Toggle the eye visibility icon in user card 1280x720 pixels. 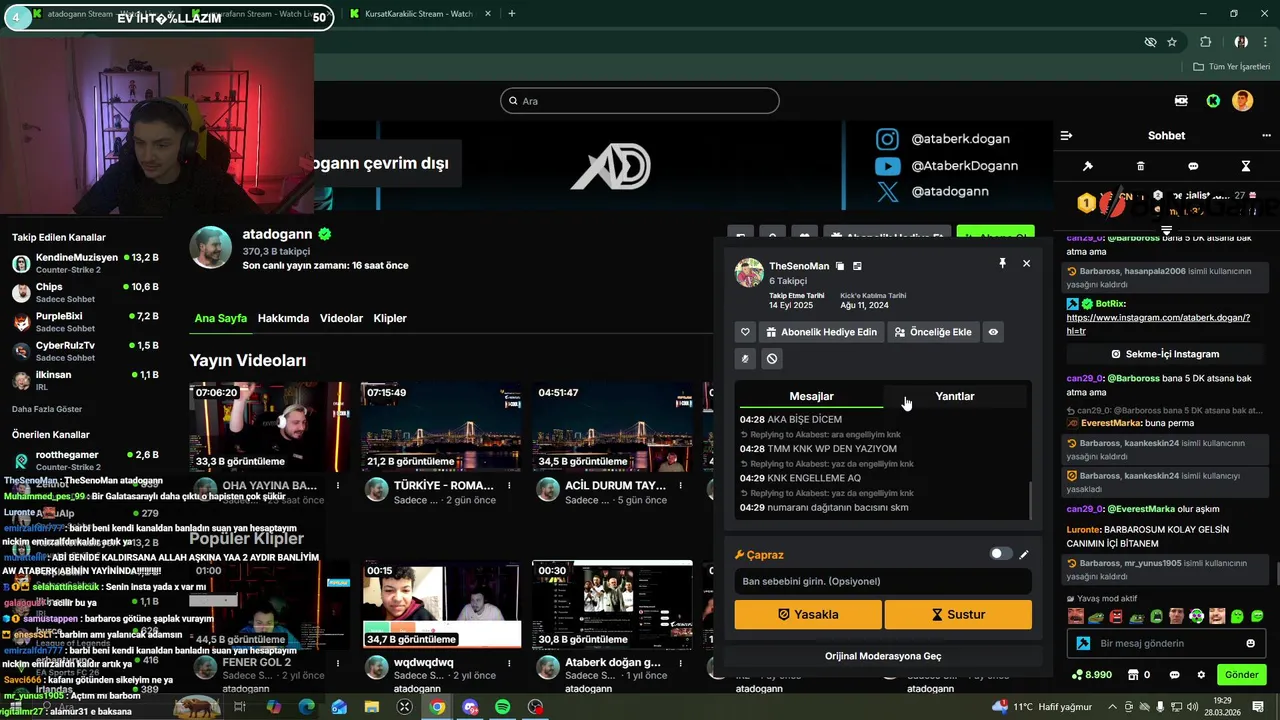click(993, 332)
